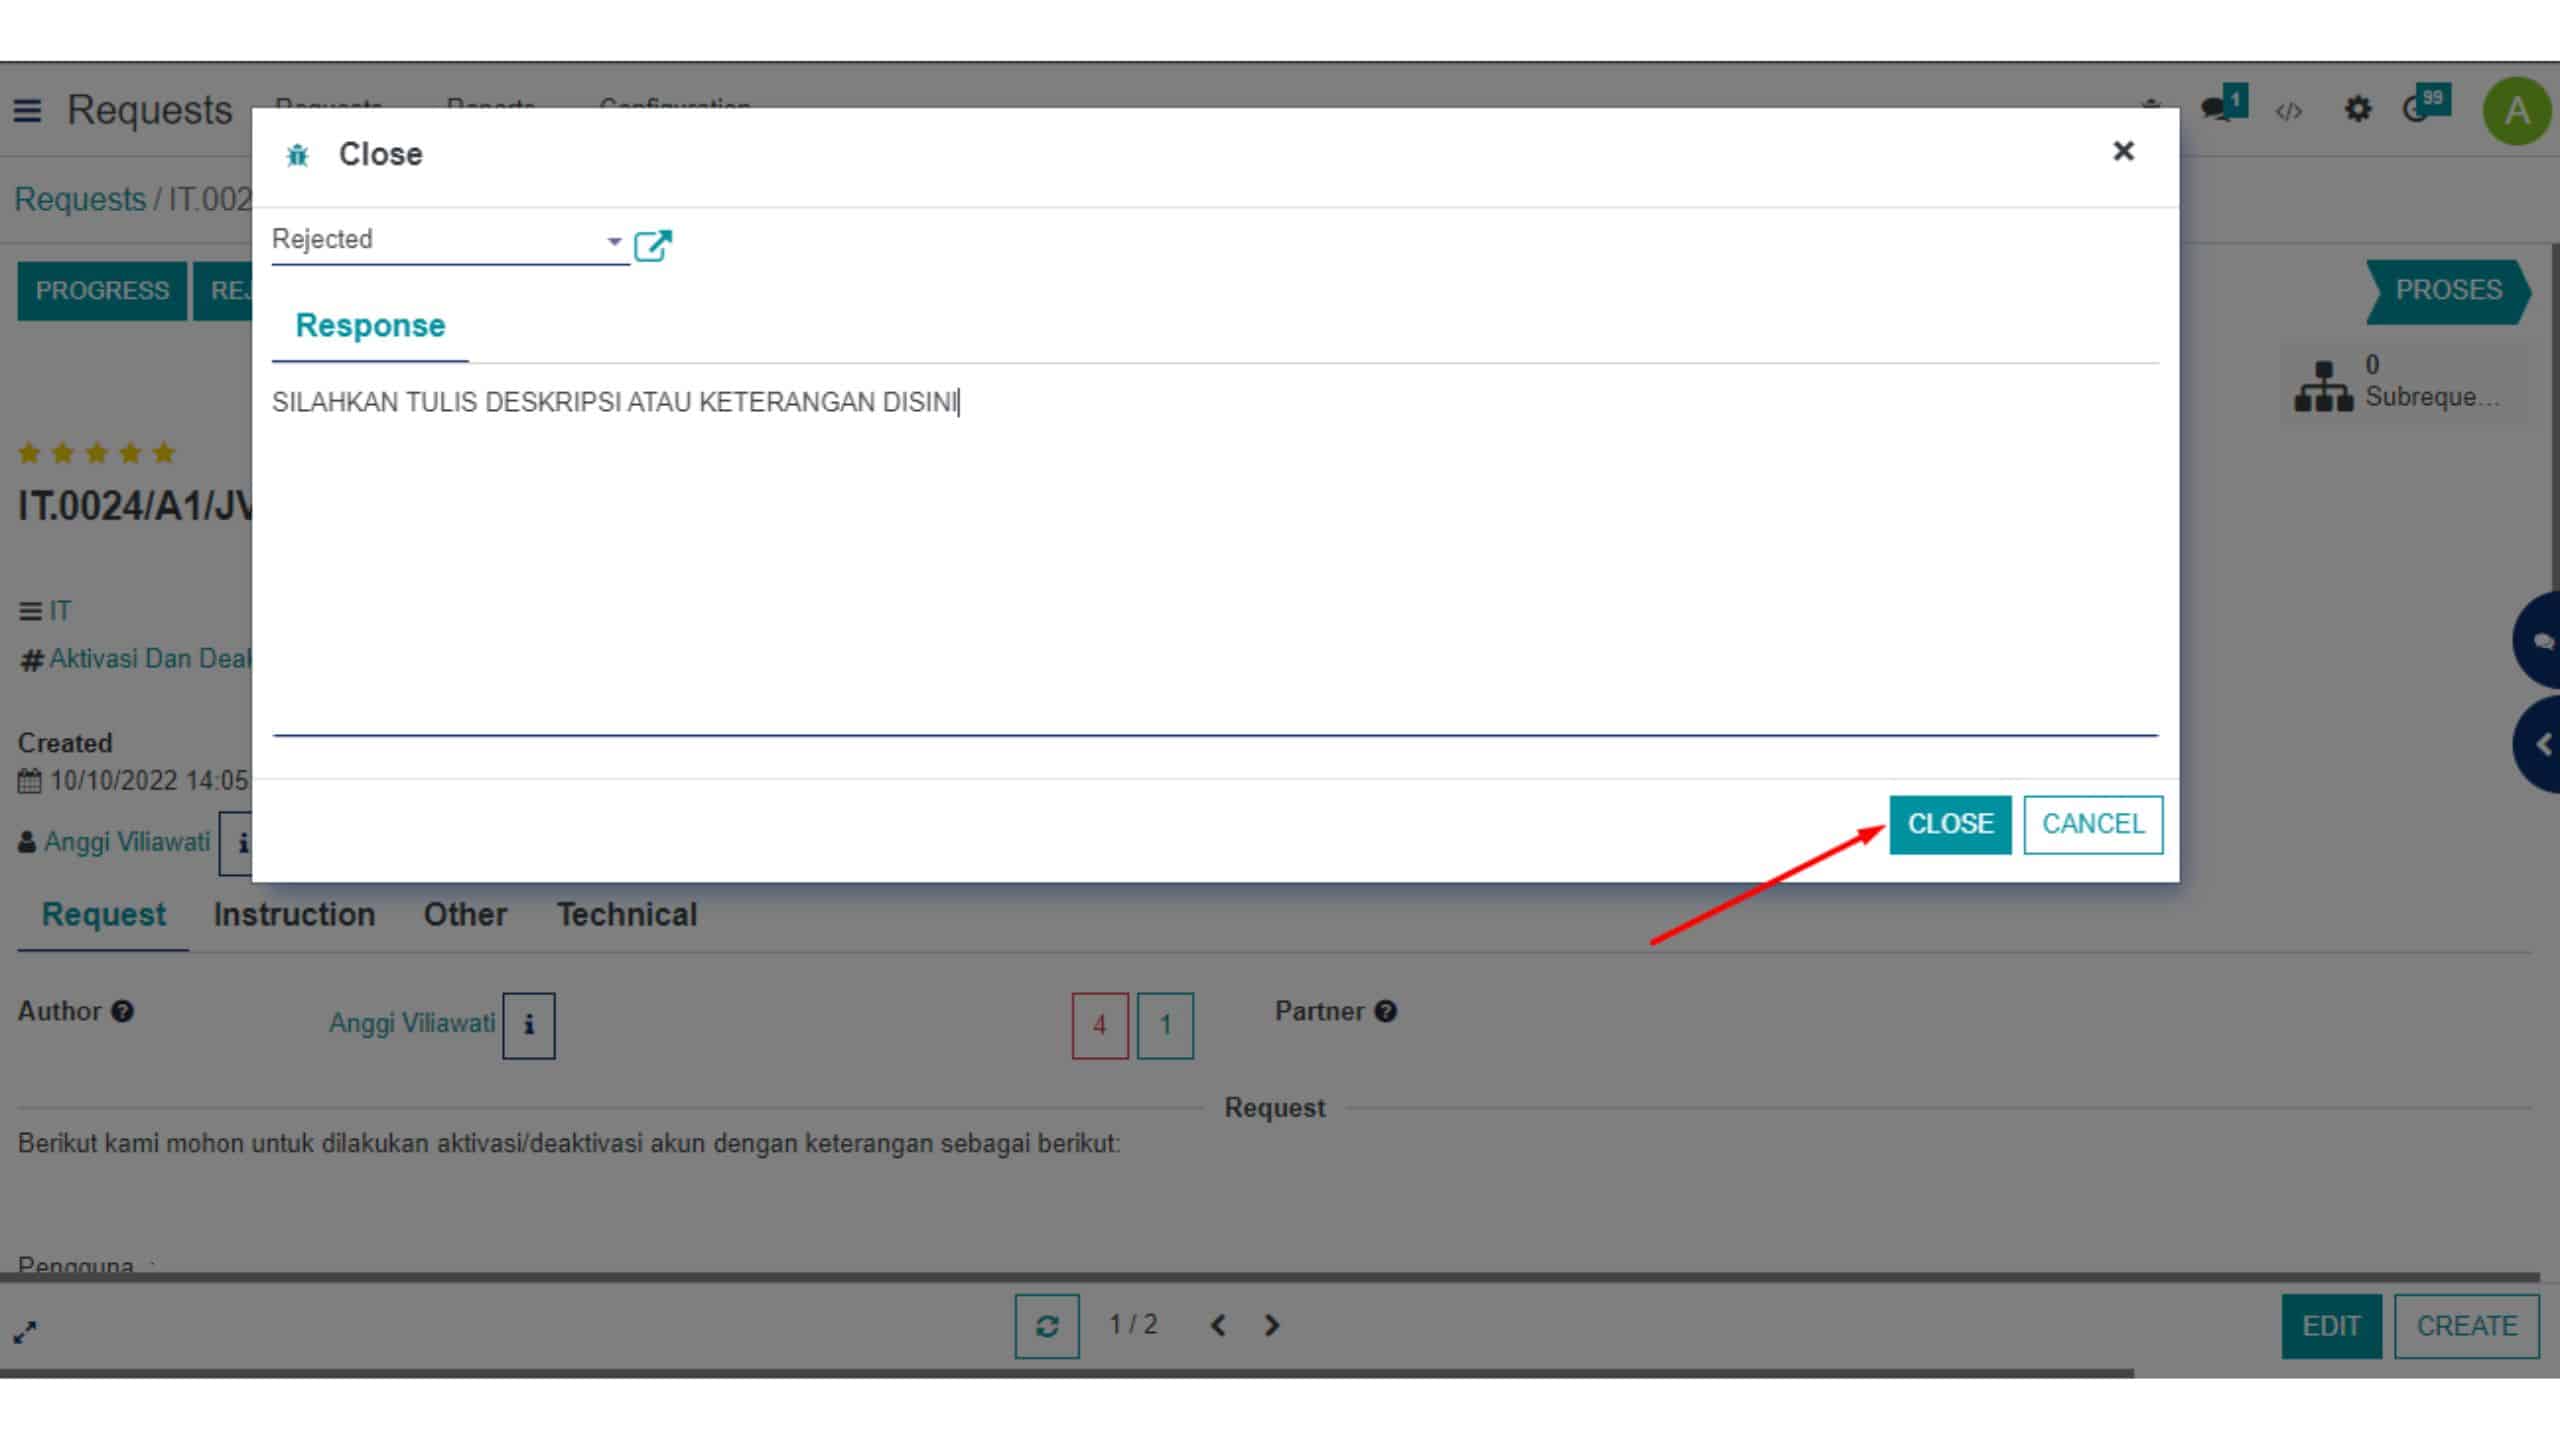
Task: Click the Partner help question mark icon
Action: (x=1385, y=1012)
